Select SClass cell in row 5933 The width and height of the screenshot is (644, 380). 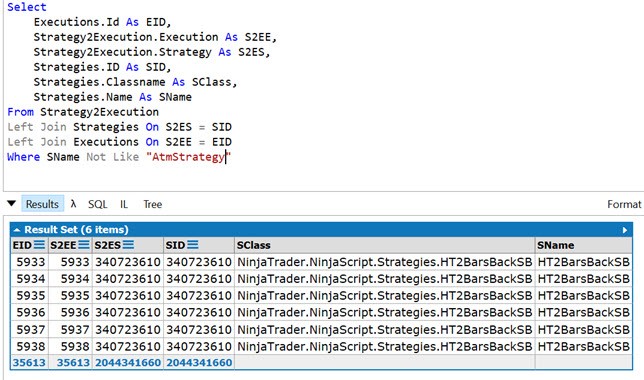[384, 262]
